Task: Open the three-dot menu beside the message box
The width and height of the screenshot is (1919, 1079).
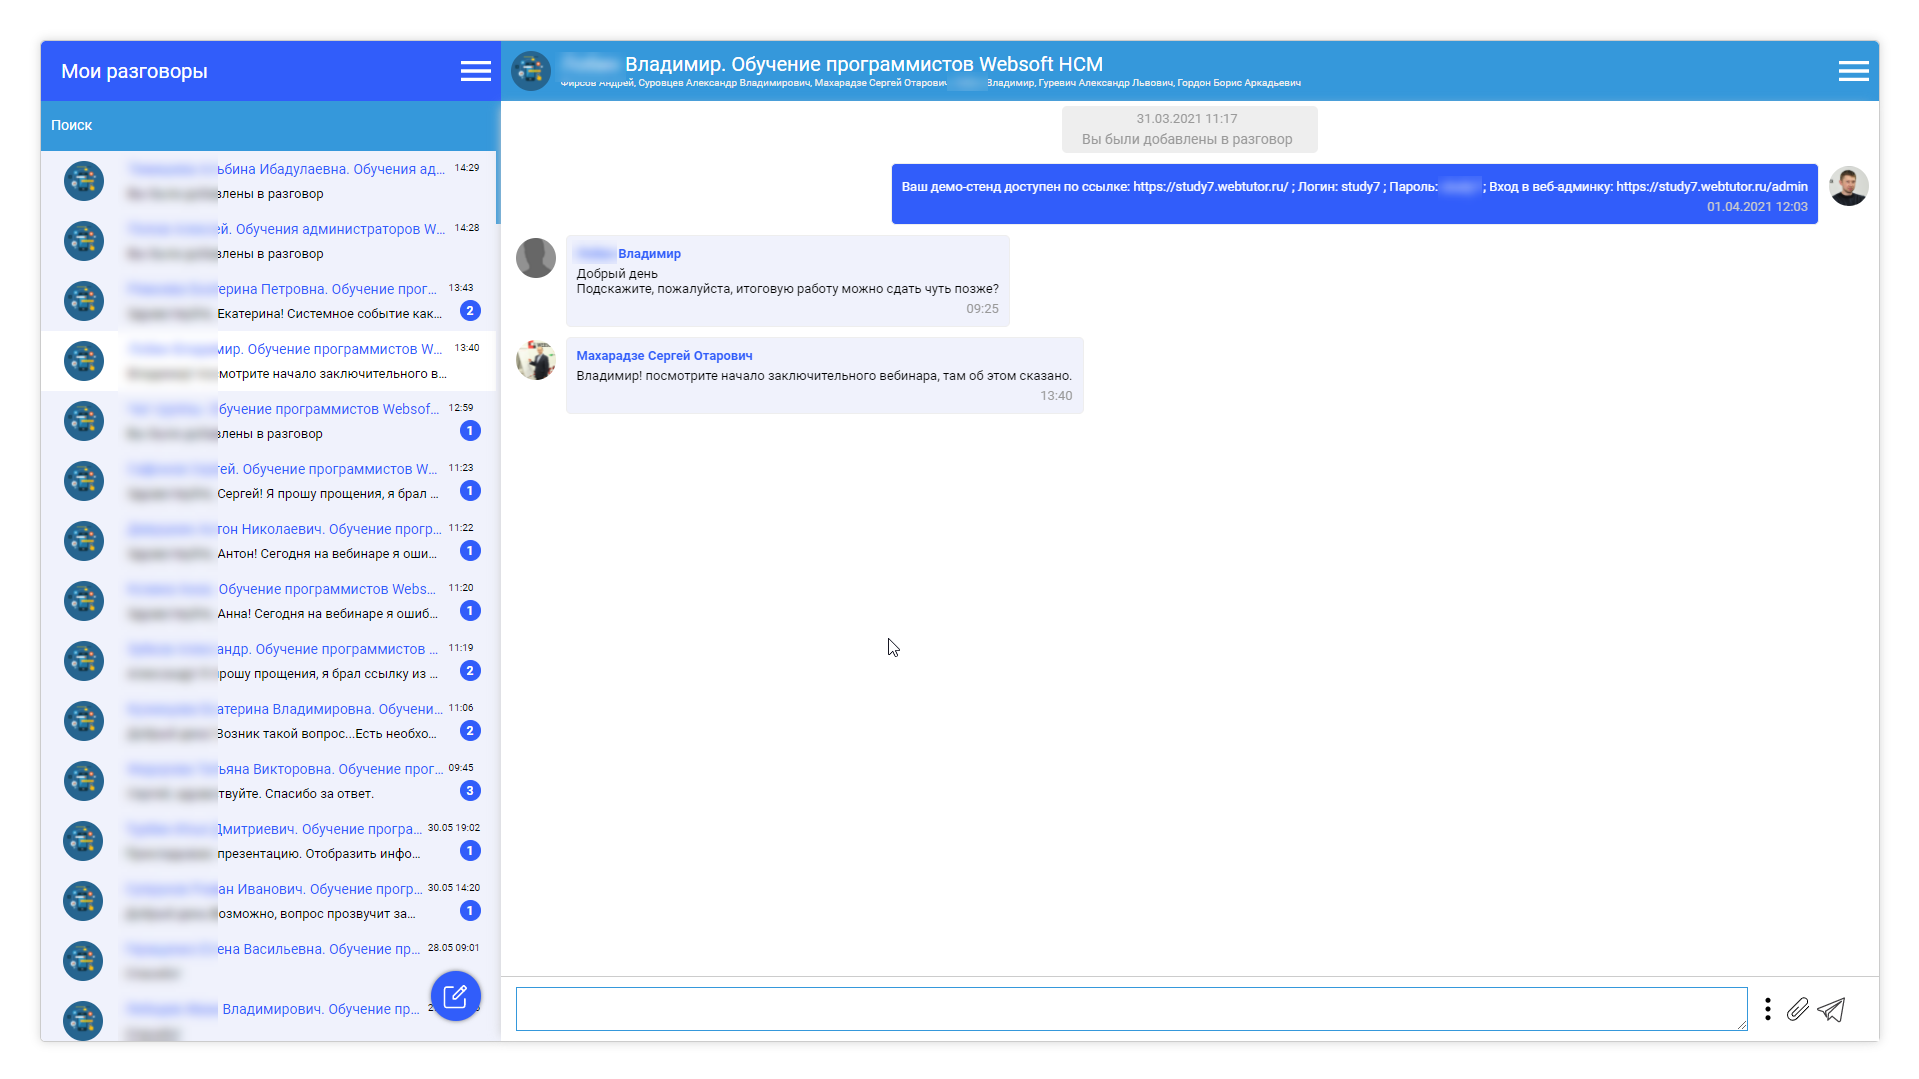Action: click(1768, 1010)
